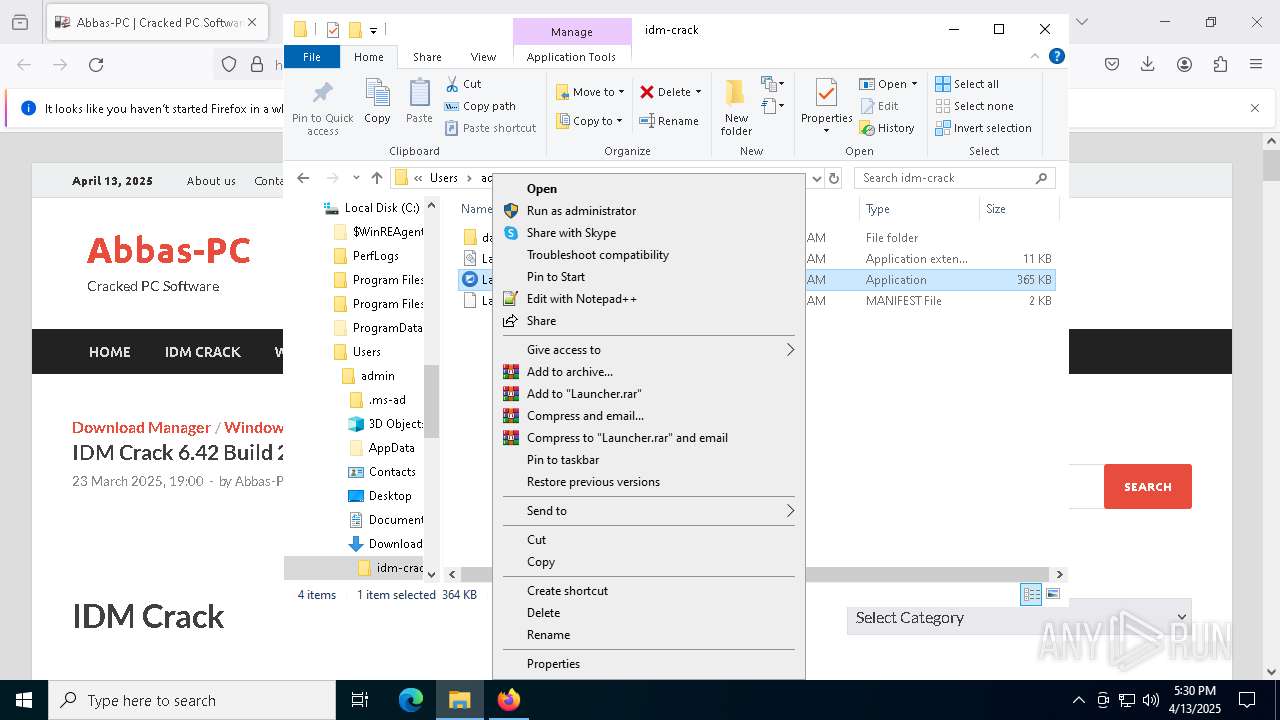Select Troubleshoot compatibility menu entry

tap(649, 255)
